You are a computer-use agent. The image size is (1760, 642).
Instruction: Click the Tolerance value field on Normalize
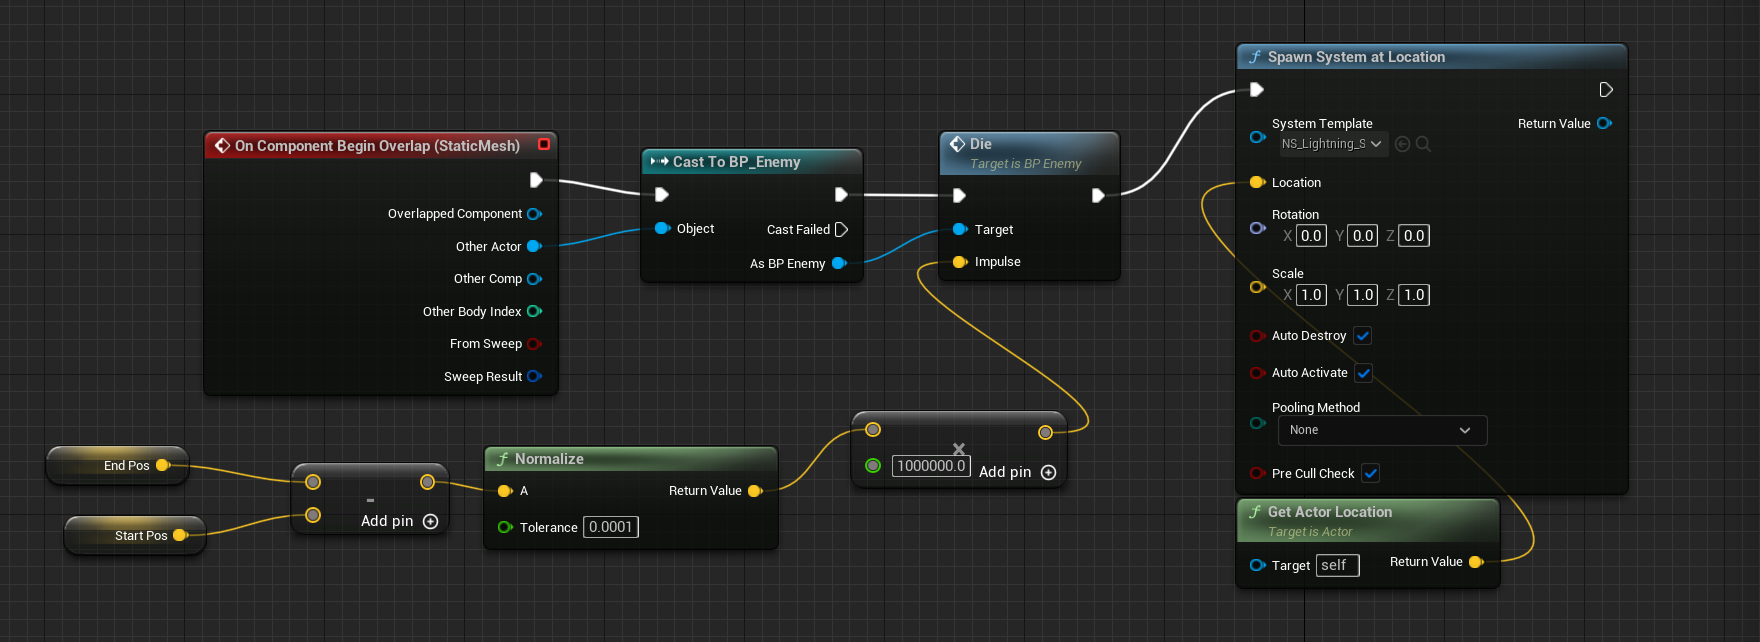[x=611, y=527]
